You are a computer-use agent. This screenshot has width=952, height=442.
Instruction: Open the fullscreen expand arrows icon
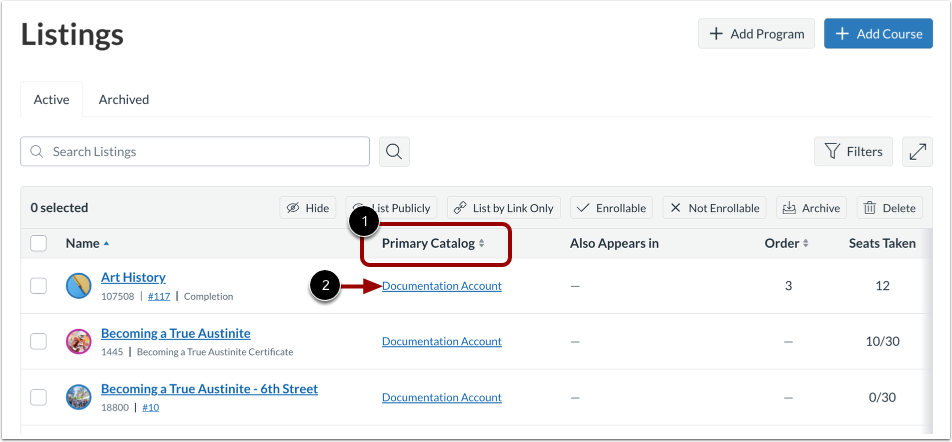(x=917, y=152)
